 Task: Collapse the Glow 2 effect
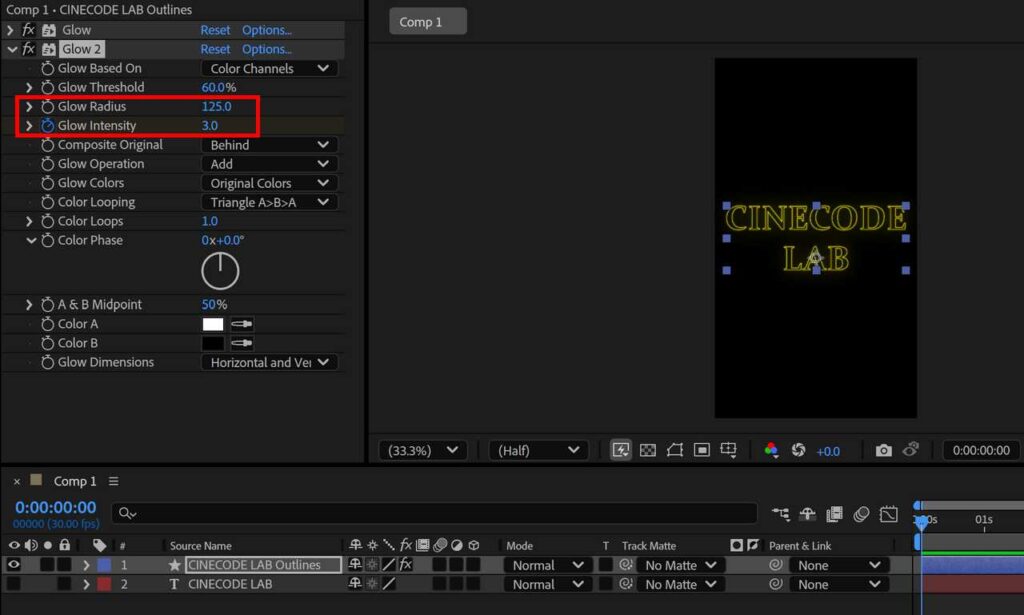point(12,49)
